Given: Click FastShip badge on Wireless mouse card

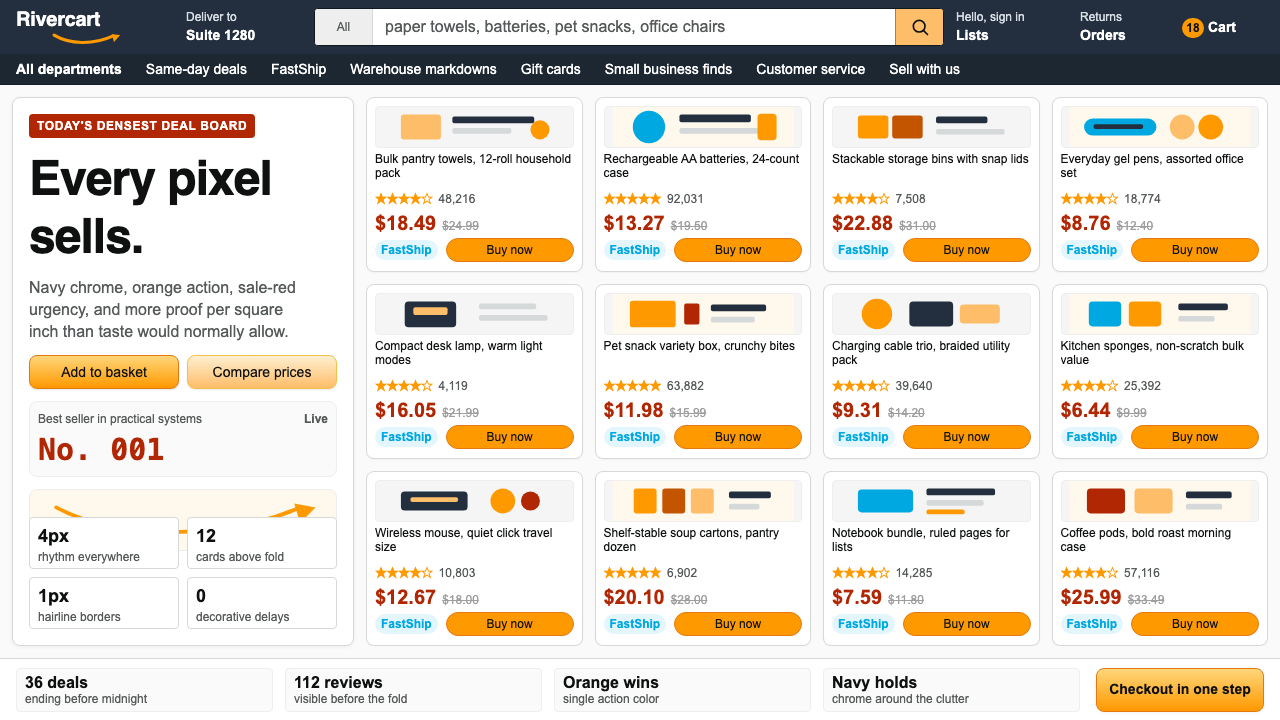Looking at the screenshot, I should pos(406,624).
